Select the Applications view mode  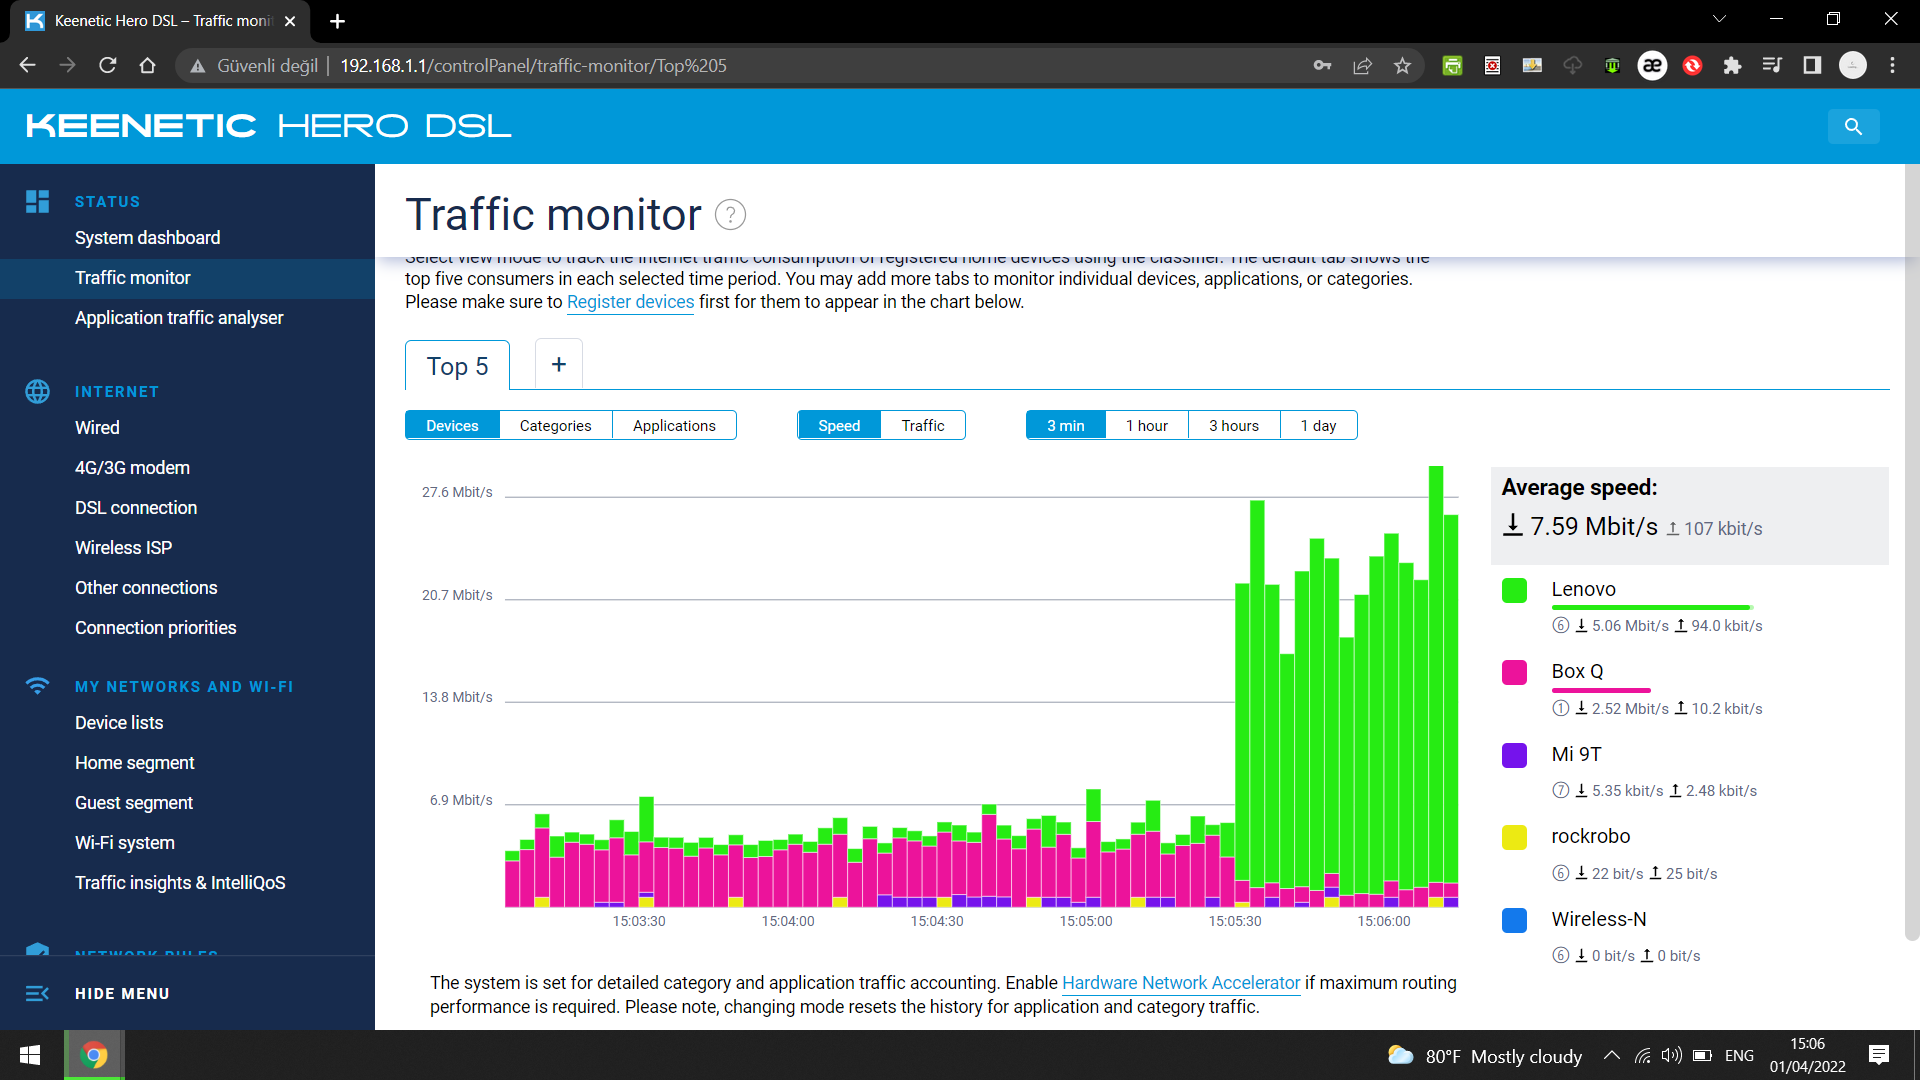674,425
